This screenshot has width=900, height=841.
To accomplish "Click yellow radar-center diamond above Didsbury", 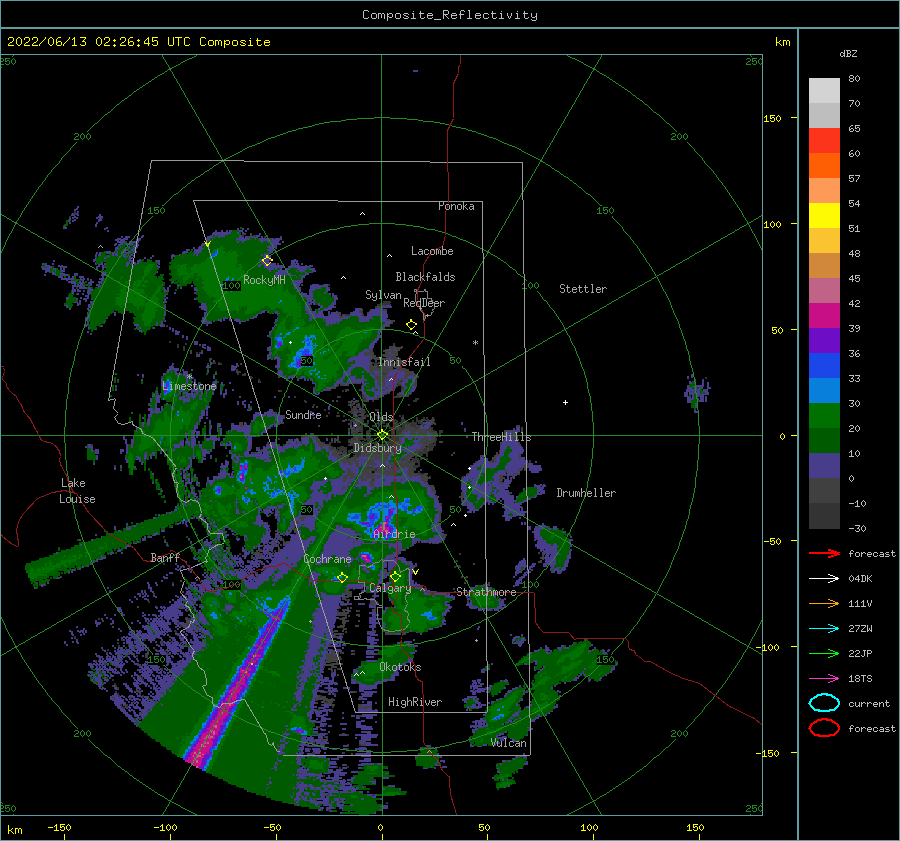I will (382, 435).
